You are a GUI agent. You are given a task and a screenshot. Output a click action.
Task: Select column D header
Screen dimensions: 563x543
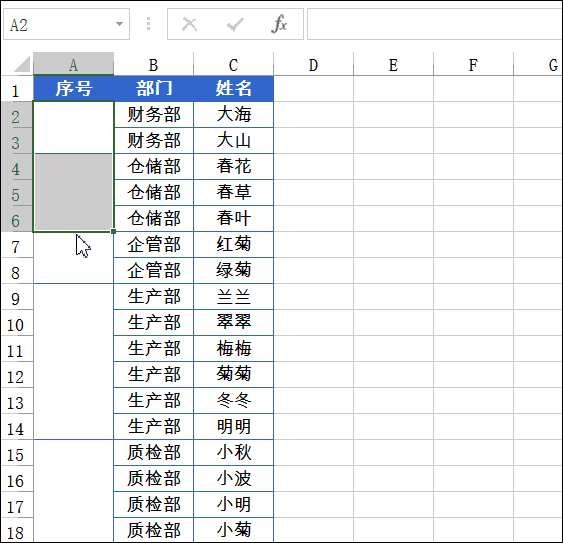313,64
